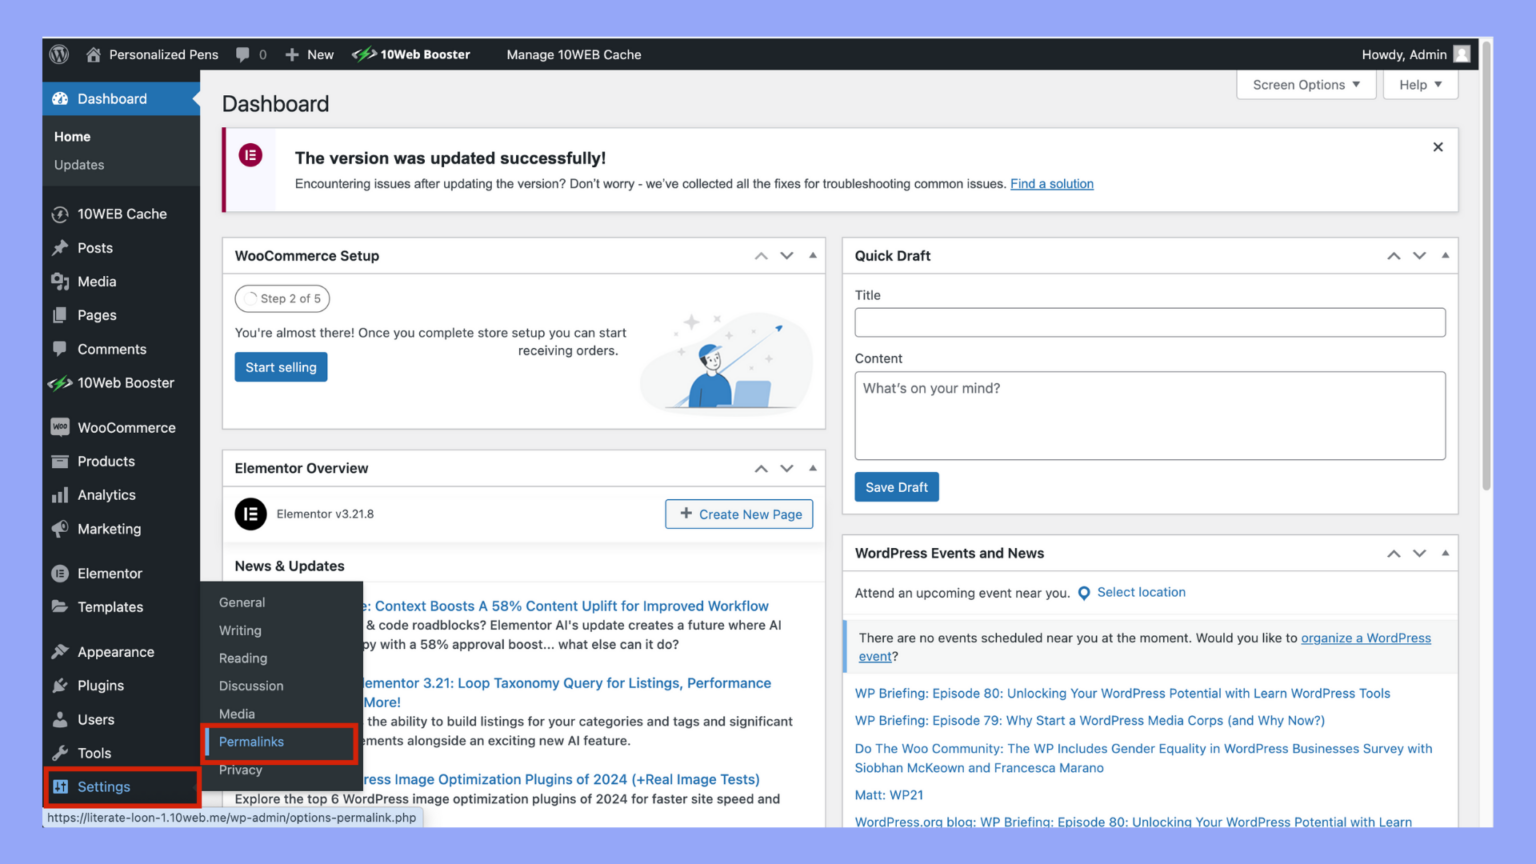
Task: Open WooCommerce via its sidebar icon
Action: pos(60,427)
